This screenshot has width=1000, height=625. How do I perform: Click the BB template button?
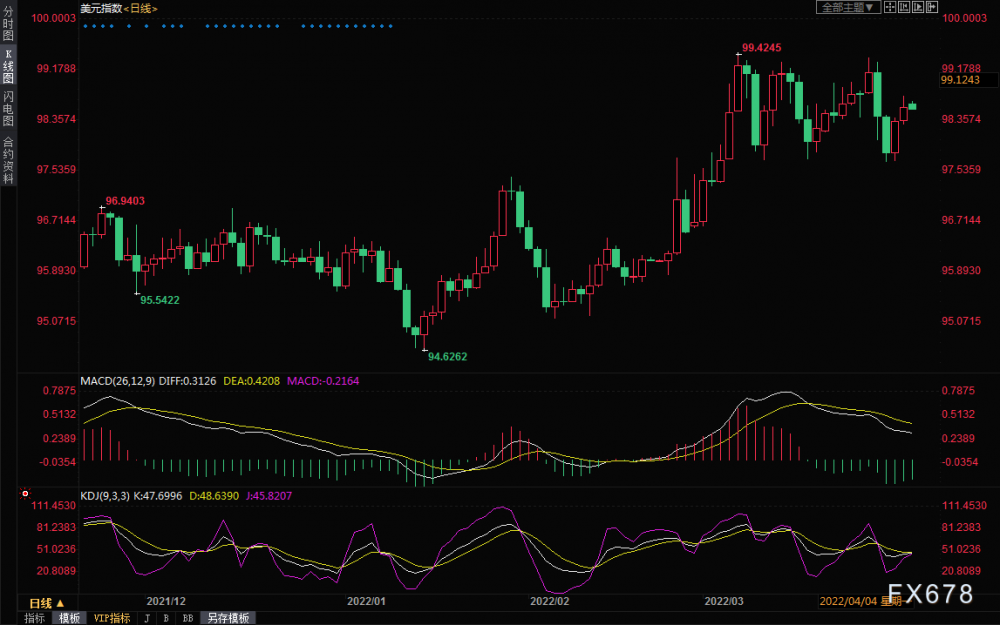pyautogui.click(x=188, y=618)
